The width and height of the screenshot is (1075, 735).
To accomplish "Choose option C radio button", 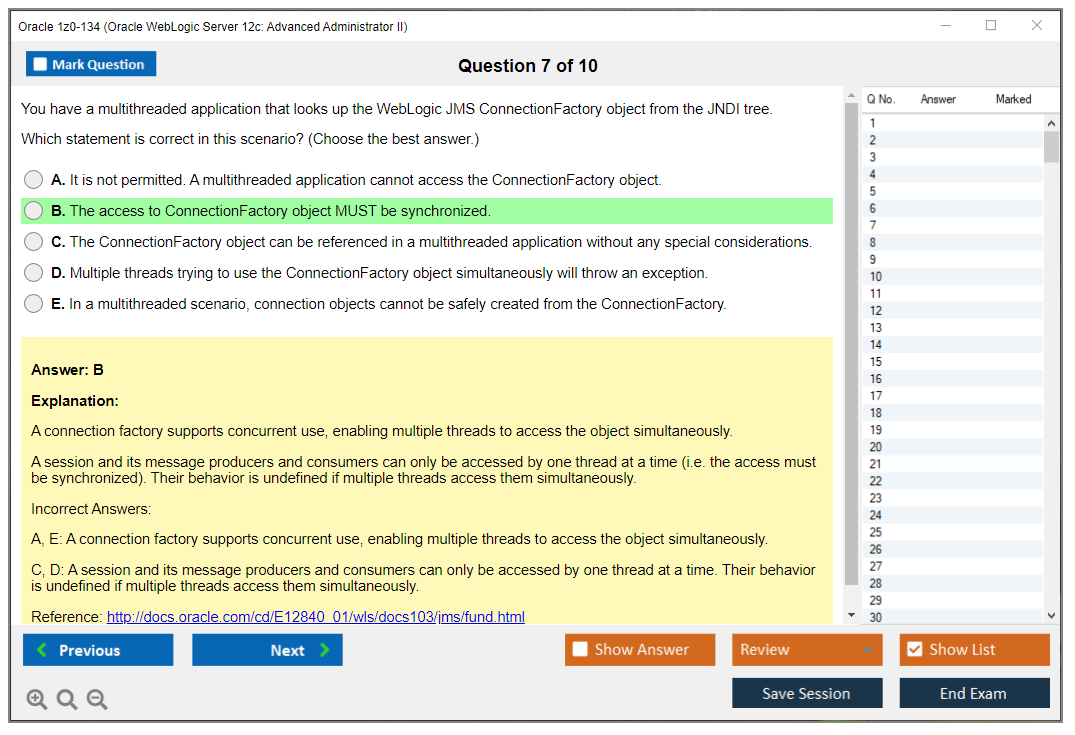I will coord(34,242).
